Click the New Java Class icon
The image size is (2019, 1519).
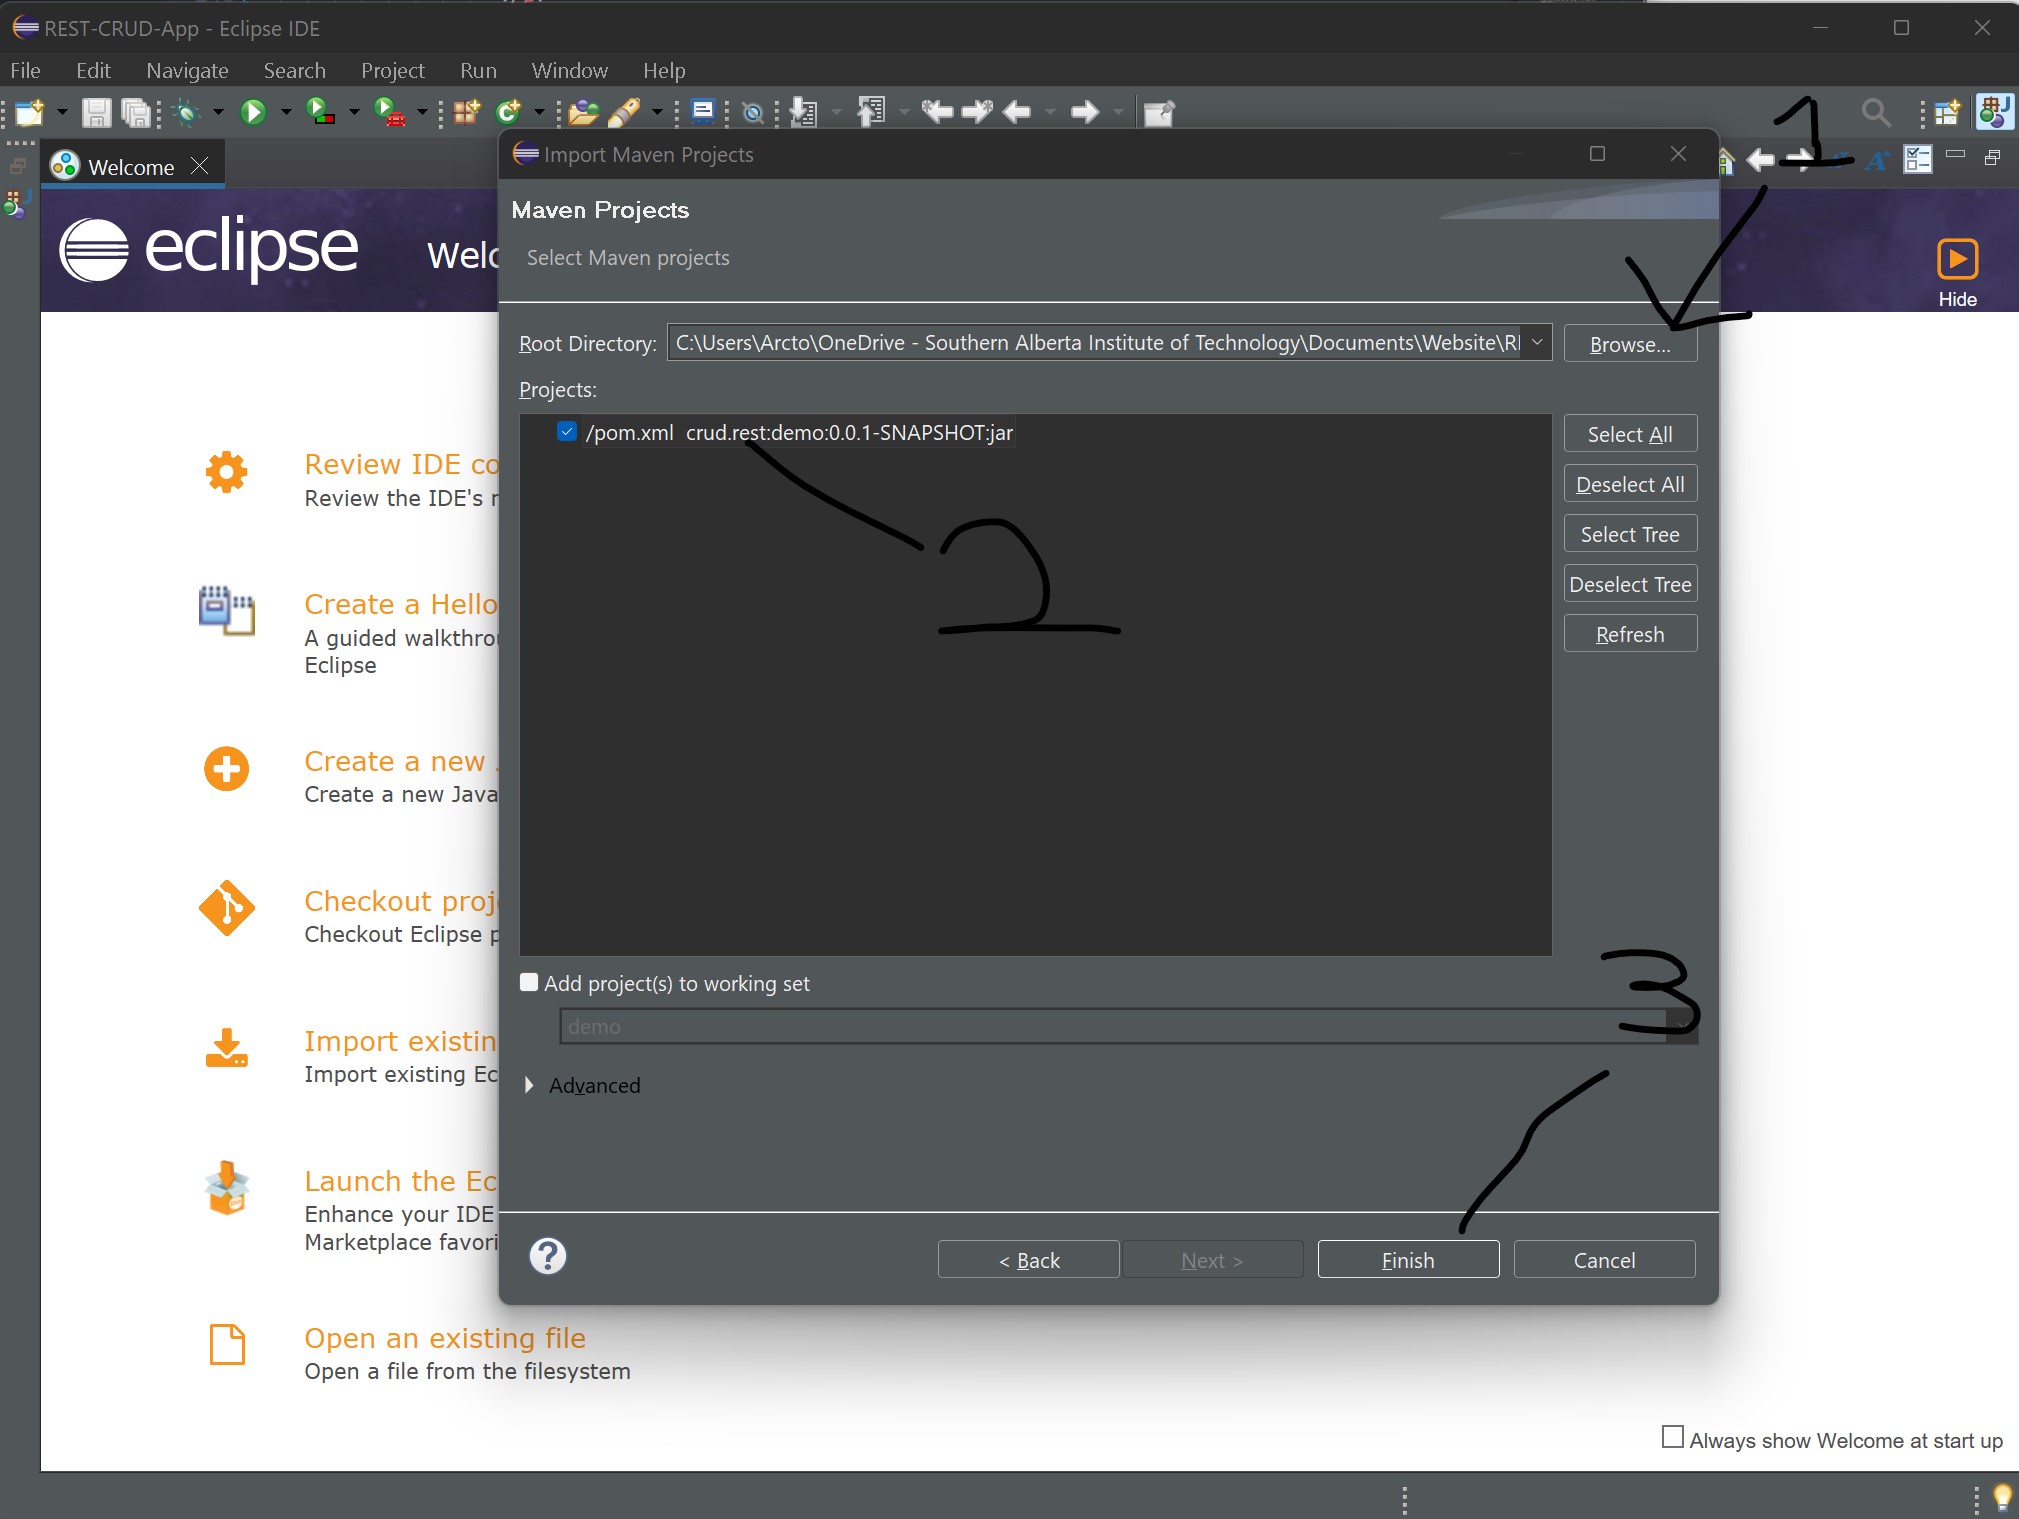pyautogui.click(x=510, y=112)
